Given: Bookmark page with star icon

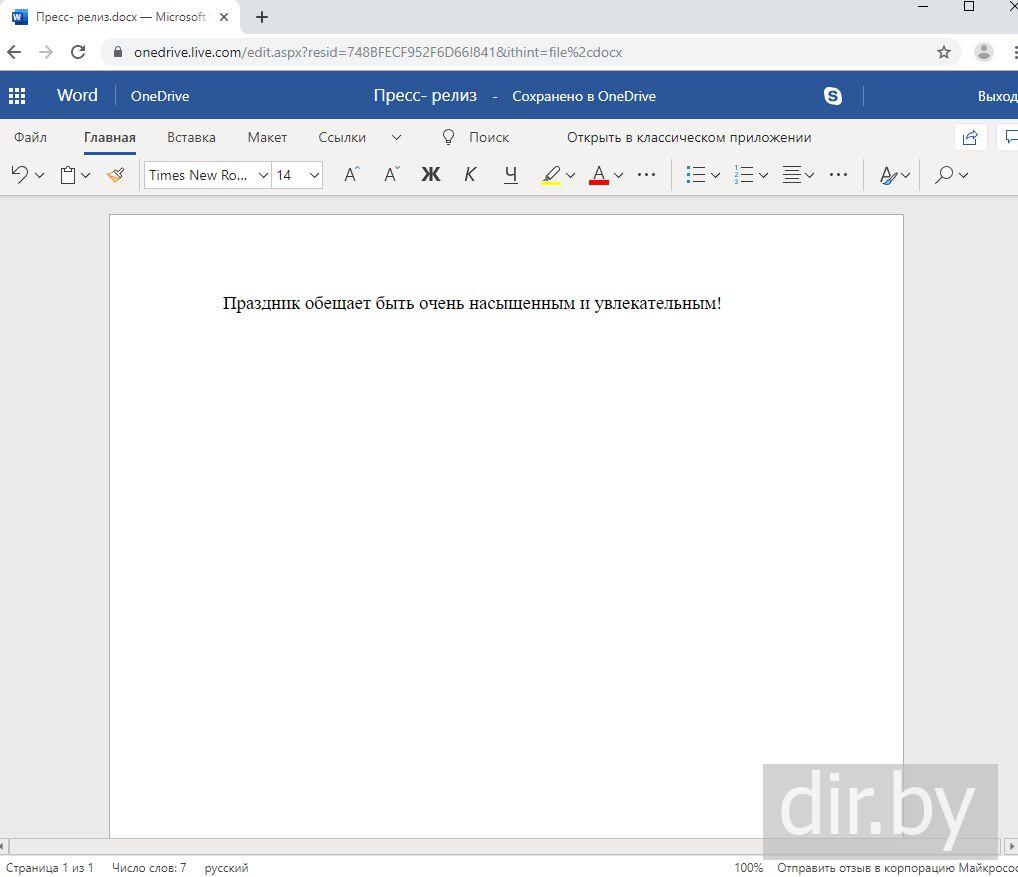Looking at the screenshot, I should click(x=943, y=52).
